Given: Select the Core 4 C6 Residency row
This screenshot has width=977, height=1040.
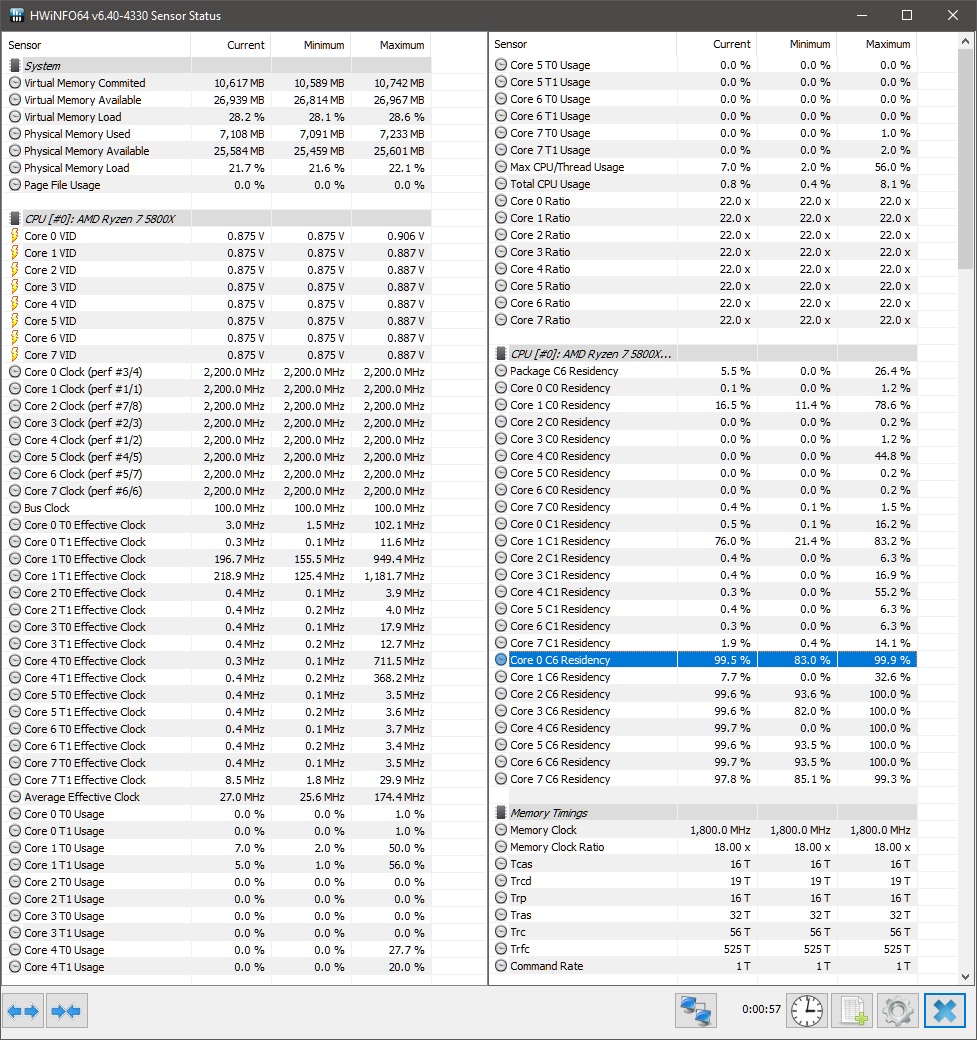Looking at the screenshot, I should coord(704,728).
